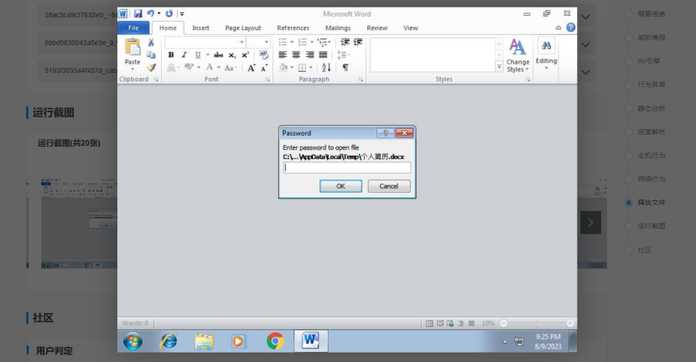The image size is (696, 362).
Task: Switch to the View tab
Action: pyautogui.click(x=411, y=28)
